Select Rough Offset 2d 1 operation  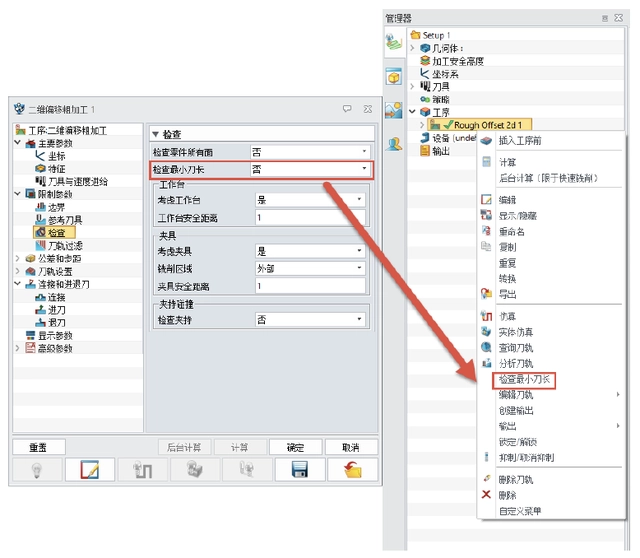point(480,124)
